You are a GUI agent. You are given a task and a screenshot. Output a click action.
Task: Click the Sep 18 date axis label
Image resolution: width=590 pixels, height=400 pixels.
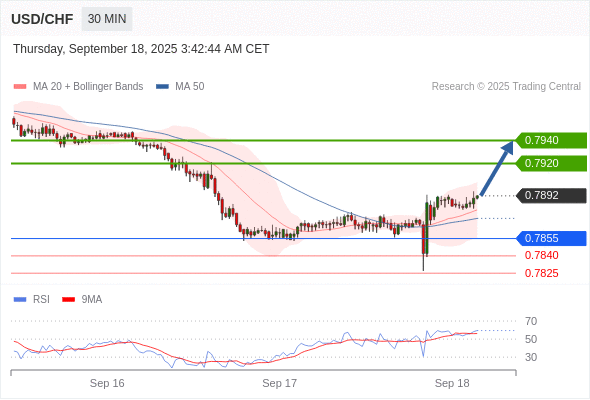[x=452, y=383]
